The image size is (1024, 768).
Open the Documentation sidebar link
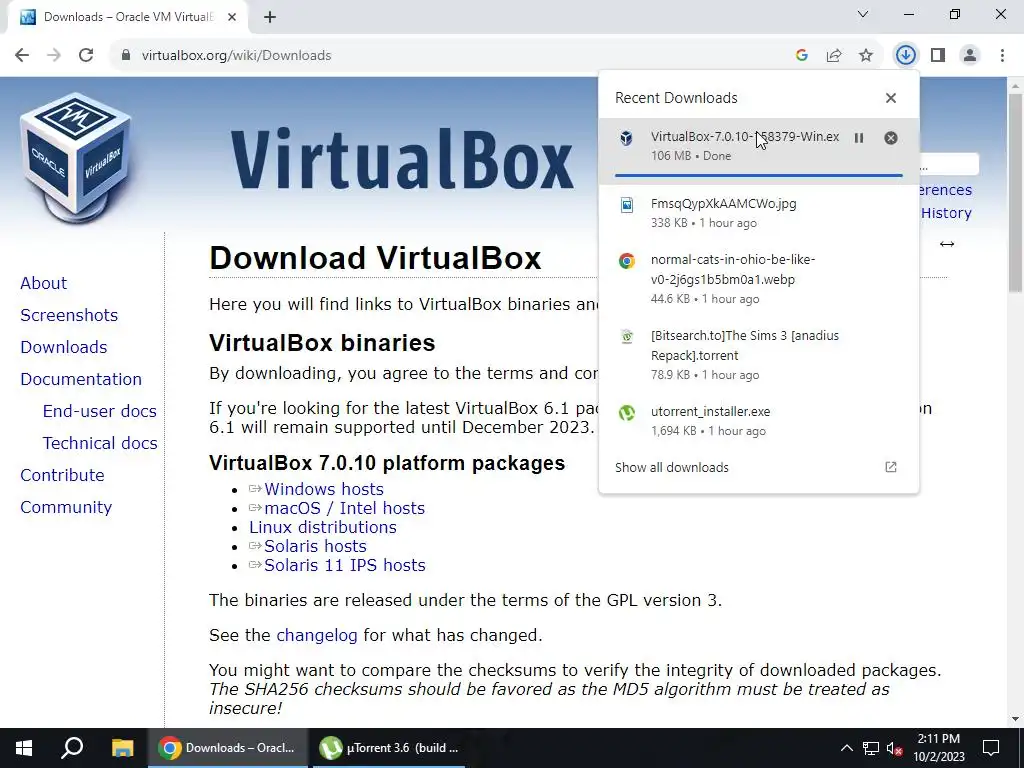(81, 379)
